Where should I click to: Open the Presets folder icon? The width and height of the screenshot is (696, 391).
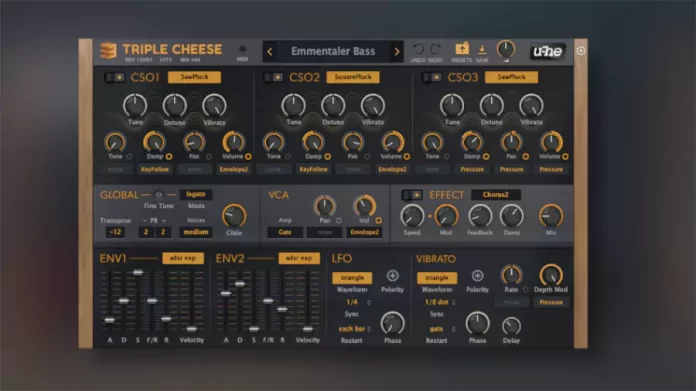point(462,49)
